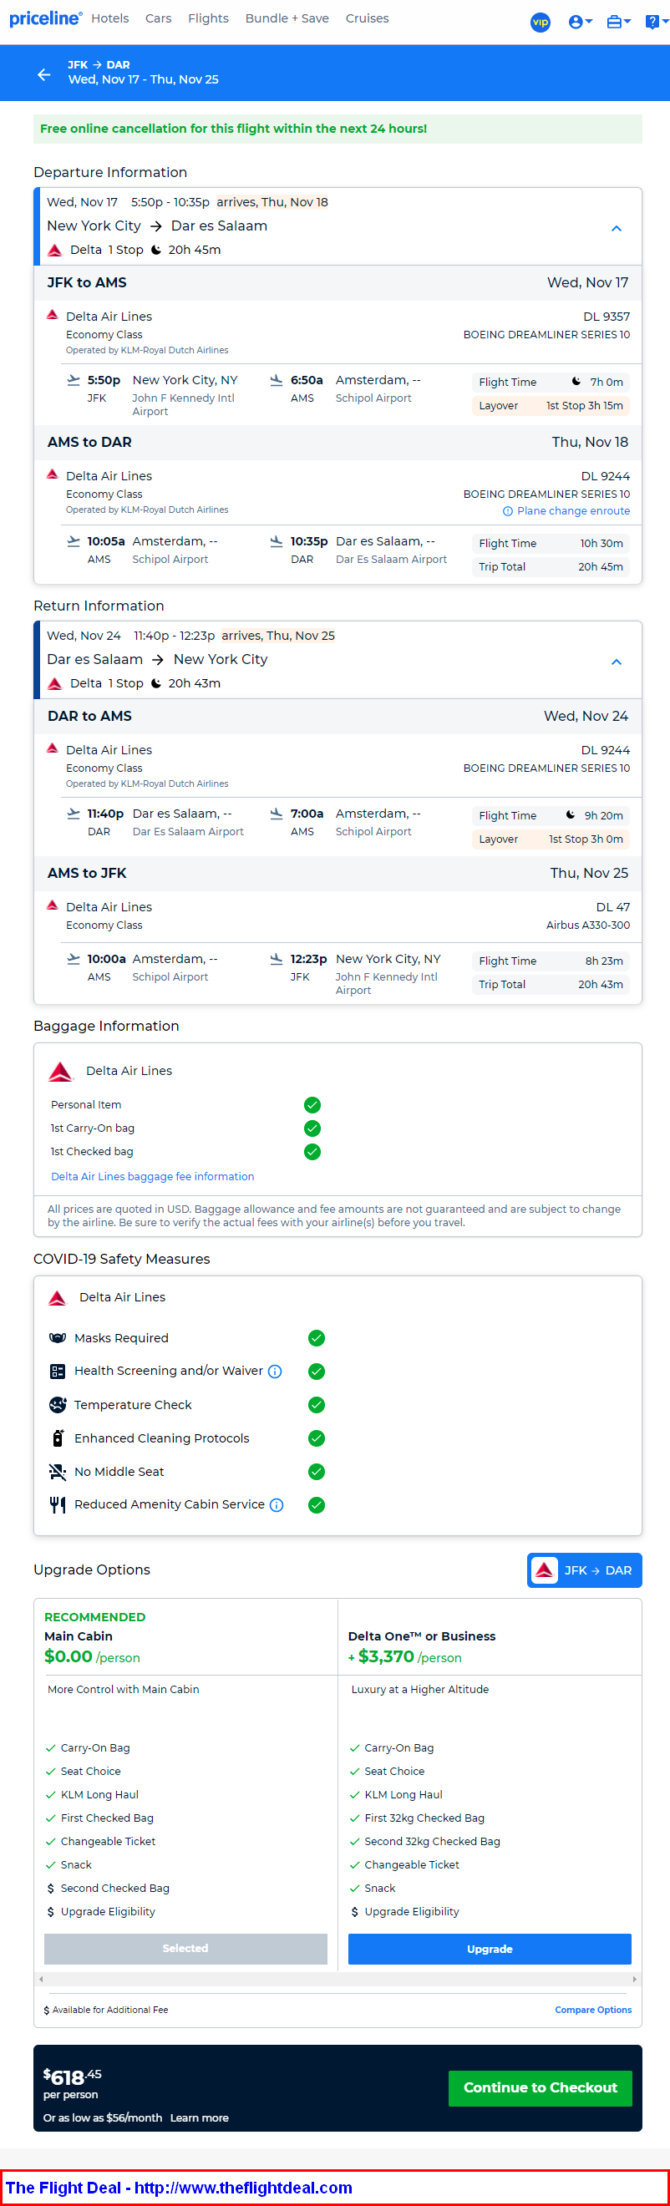
Task: Open the Flights menu item
Action: (x=208, y=18)
